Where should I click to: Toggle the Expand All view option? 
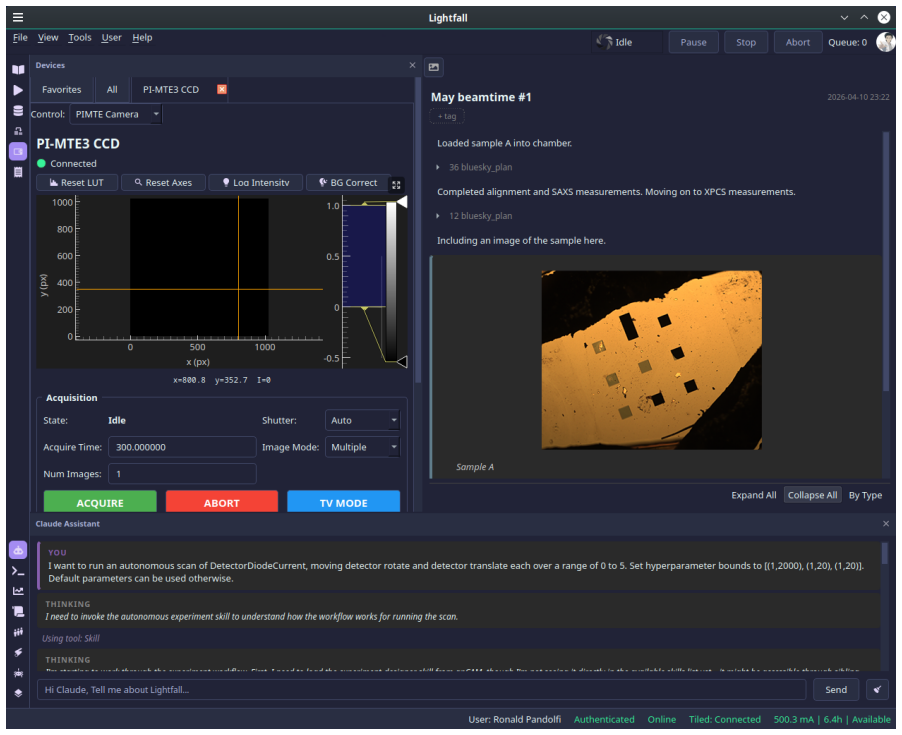[754, 495]
